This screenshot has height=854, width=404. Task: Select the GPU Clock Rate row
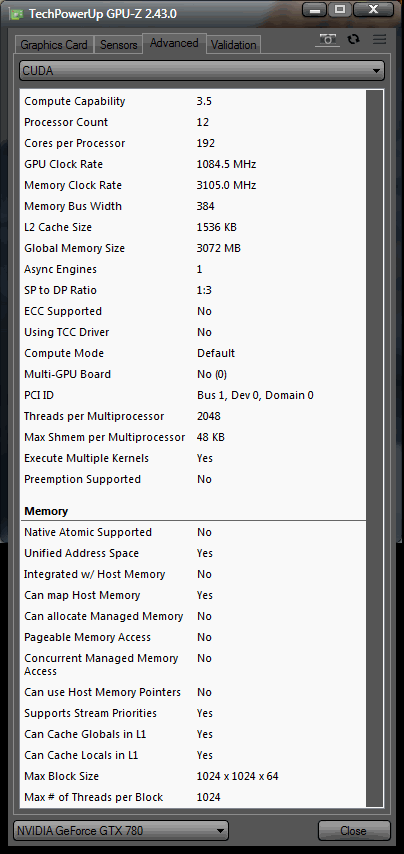tap(193, 164)
